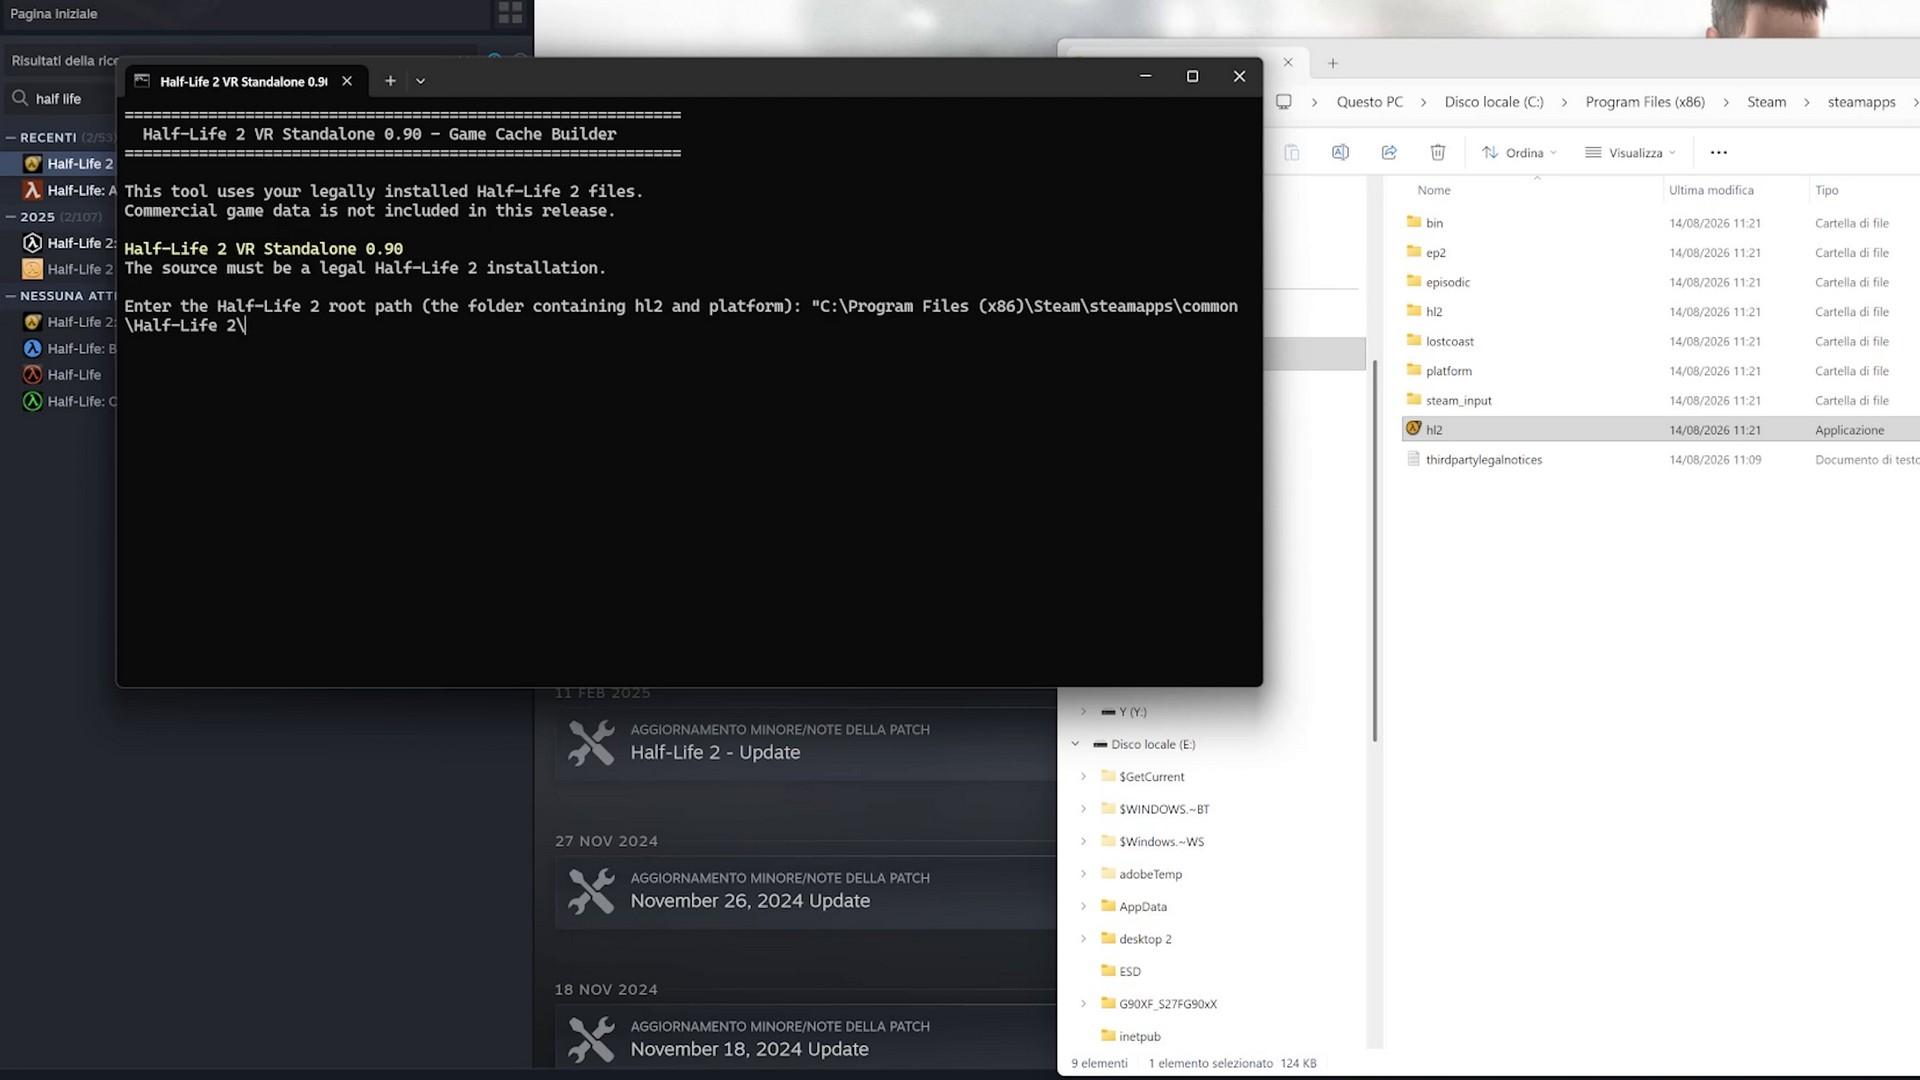Navigate to Steam folder in breadcrumb

[x=1766, y=102]
